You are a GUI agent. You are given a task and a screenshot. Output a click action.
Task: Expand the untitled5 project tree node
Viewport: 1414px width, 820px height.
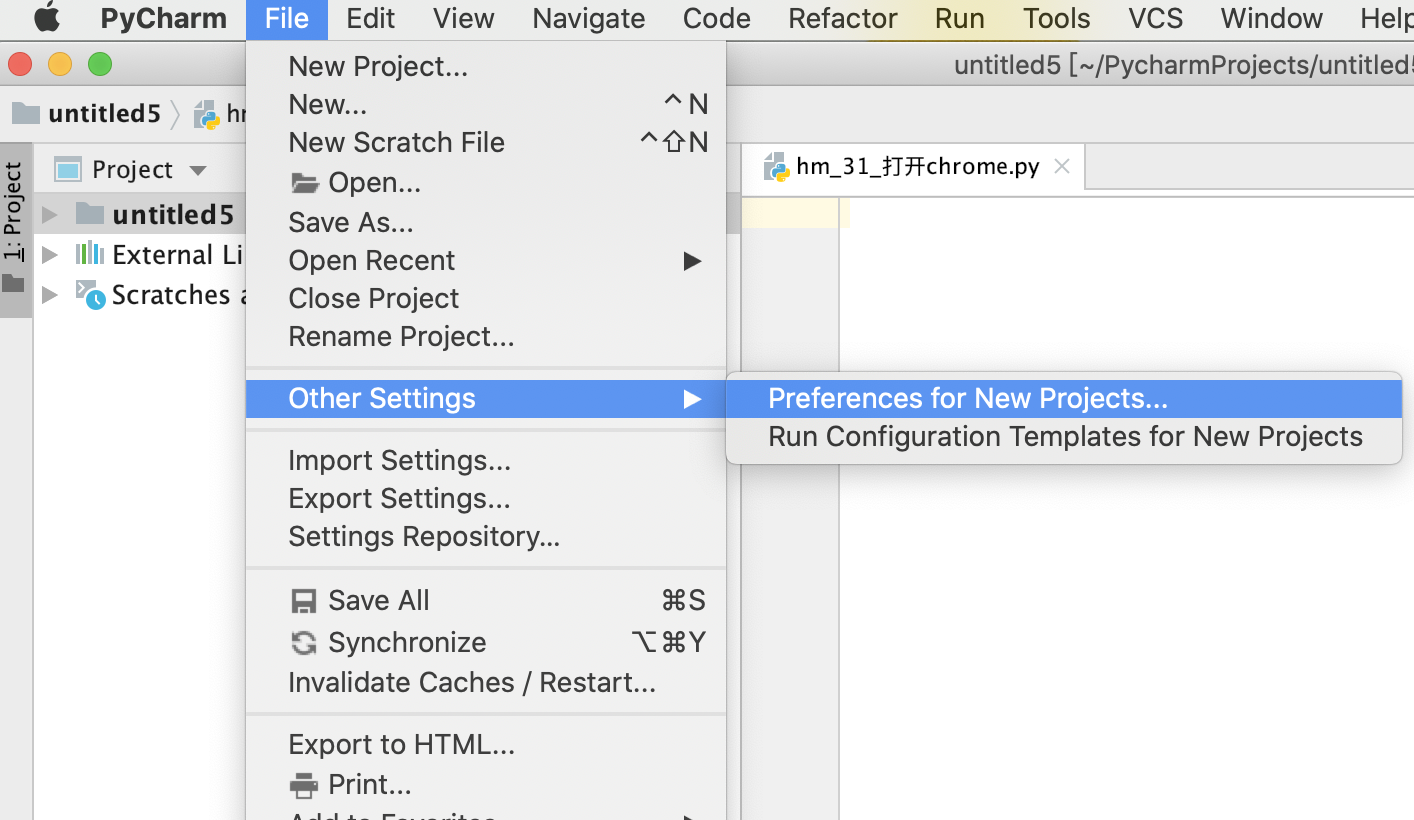click(49, 215)
